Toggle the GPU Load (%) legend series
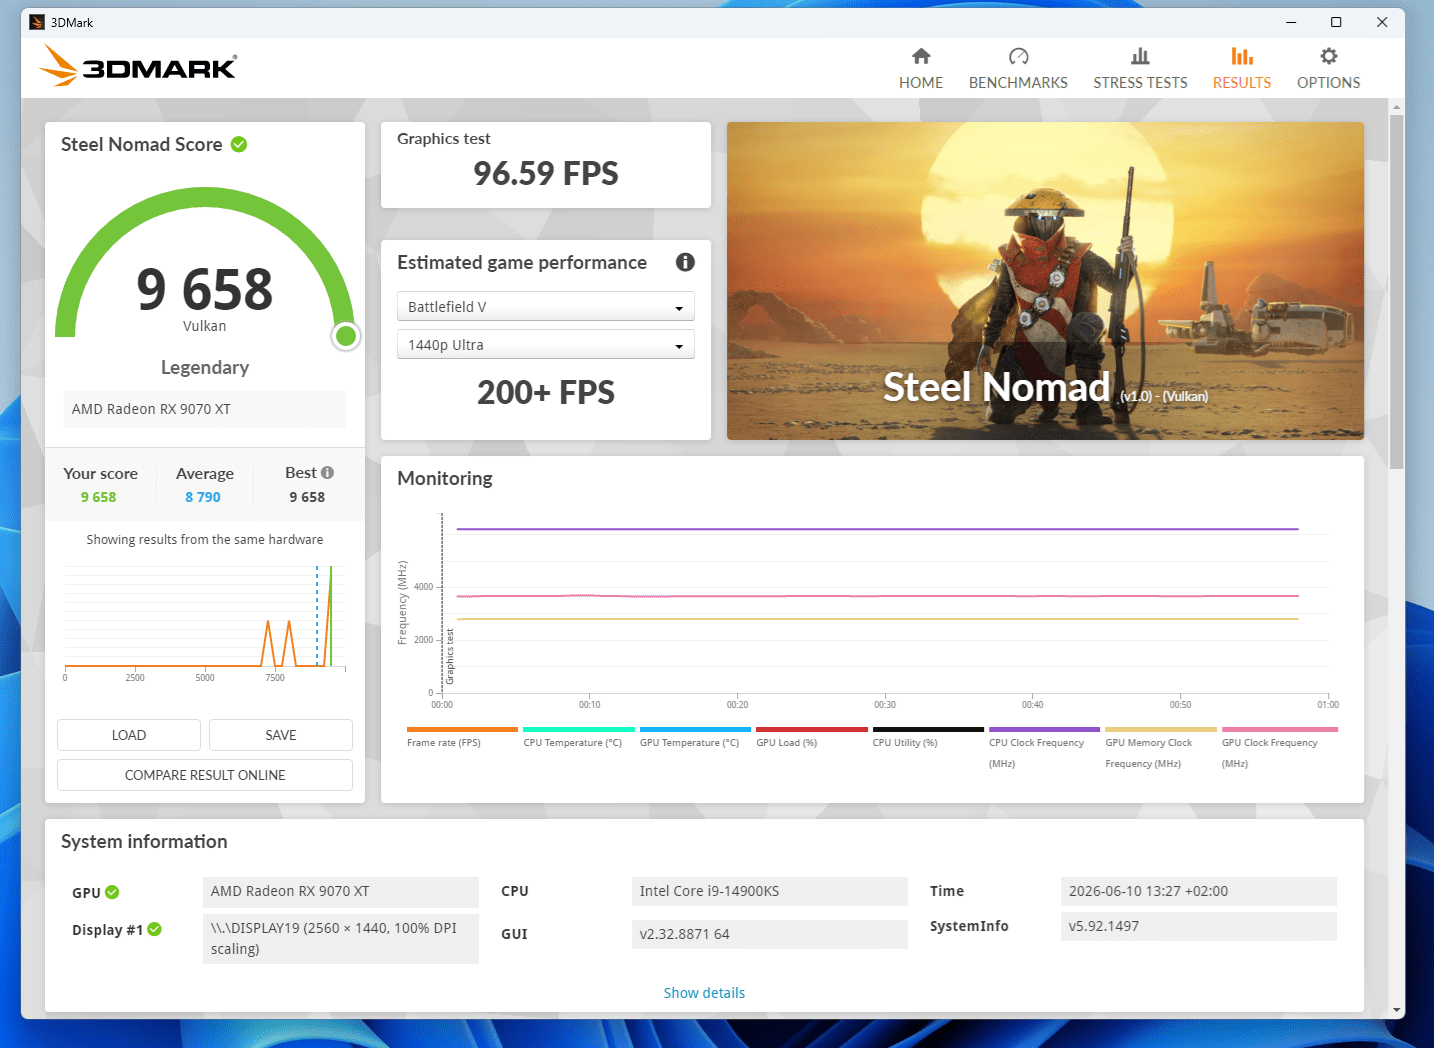This screenshot has height=1048, width=1434. [812, 737]
